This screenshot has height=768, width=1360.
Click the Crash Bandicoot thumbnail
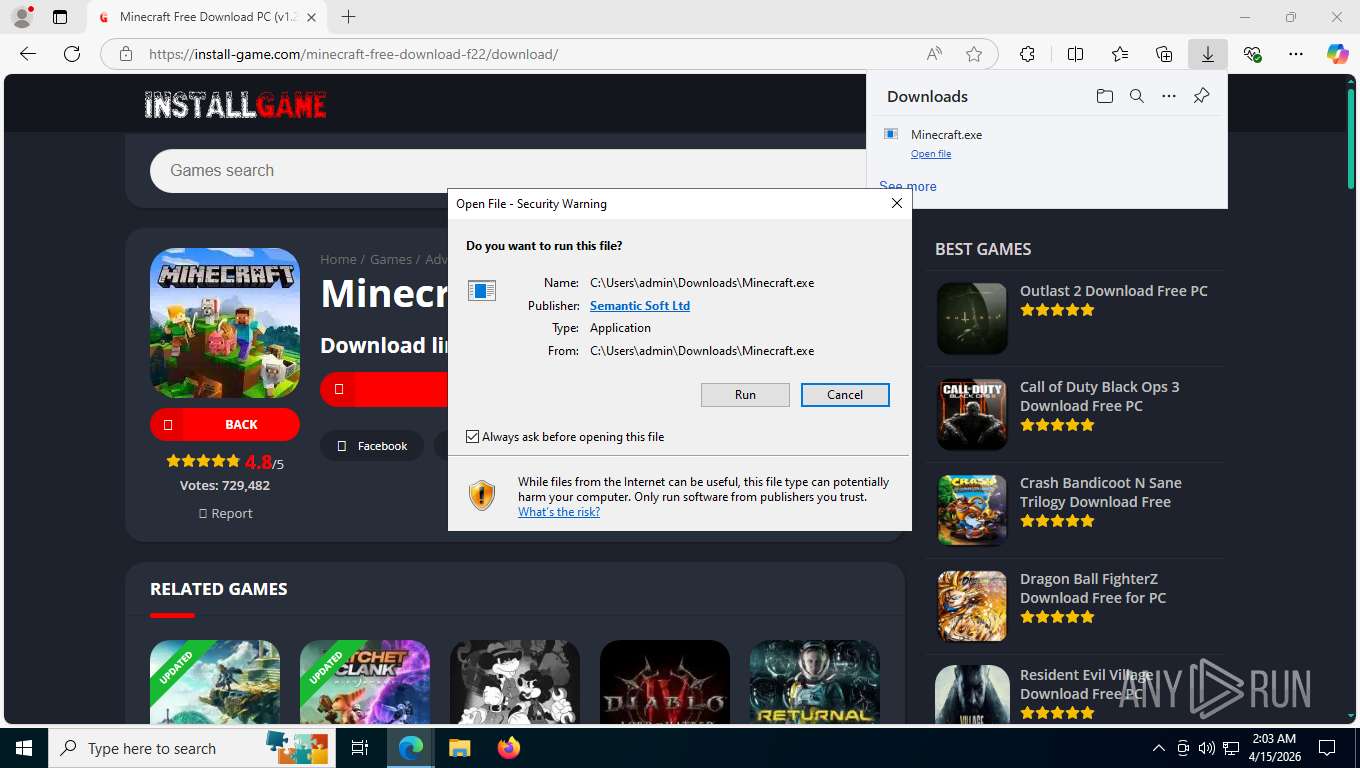pyautogui.click(x=972, y=510)
